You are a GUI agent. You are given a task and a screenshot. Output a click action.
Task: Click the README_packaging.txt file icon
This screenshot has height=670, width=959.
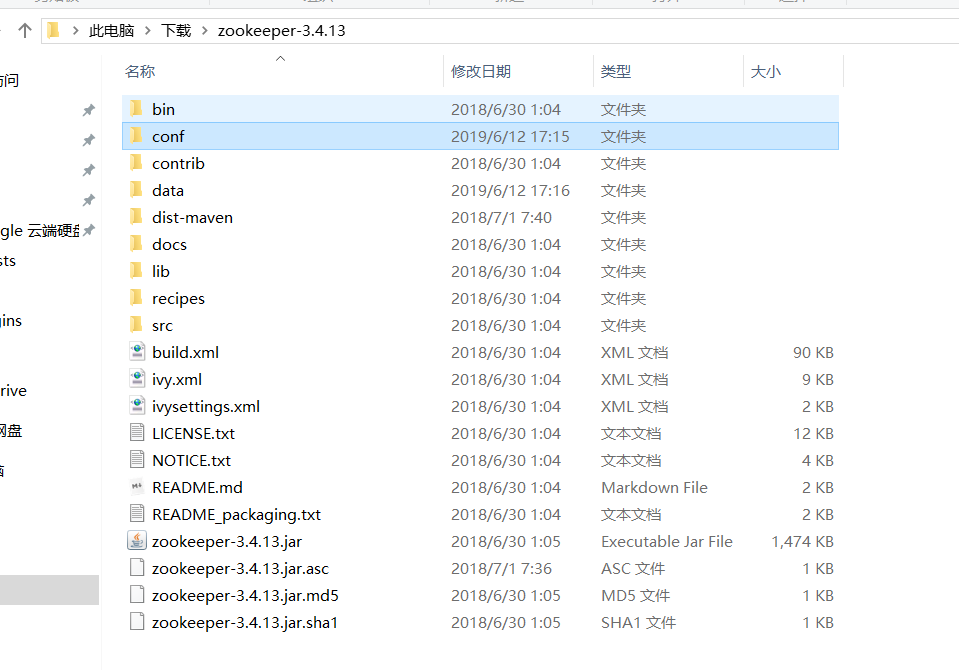pyautogui.click(x=137, y=514)
